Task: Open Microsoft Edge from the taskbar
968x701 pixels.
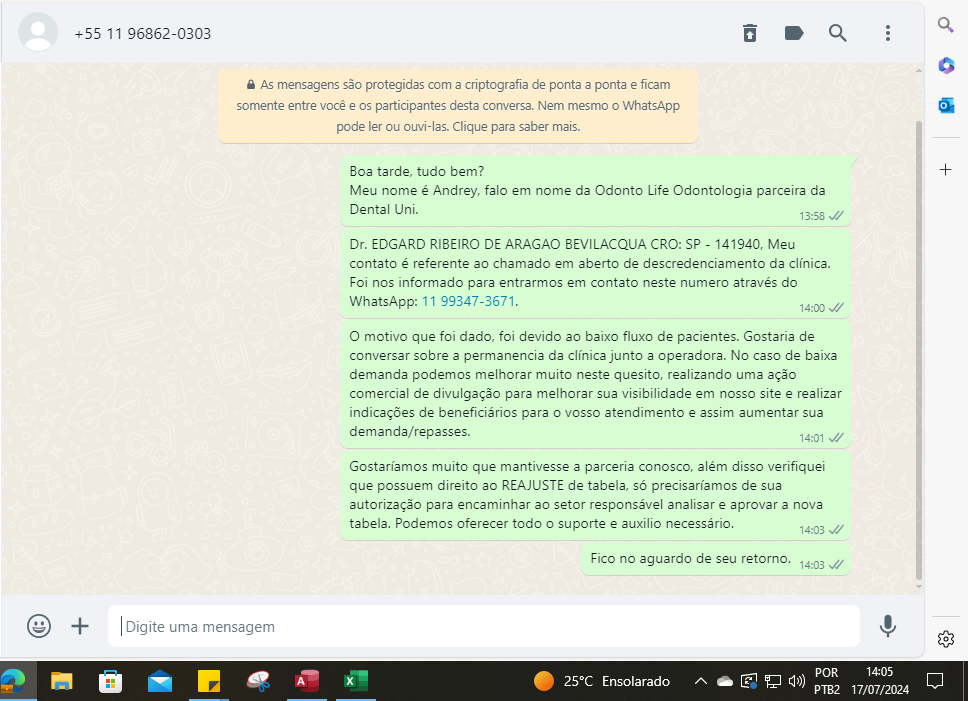Action: click(x=13, y=681)
